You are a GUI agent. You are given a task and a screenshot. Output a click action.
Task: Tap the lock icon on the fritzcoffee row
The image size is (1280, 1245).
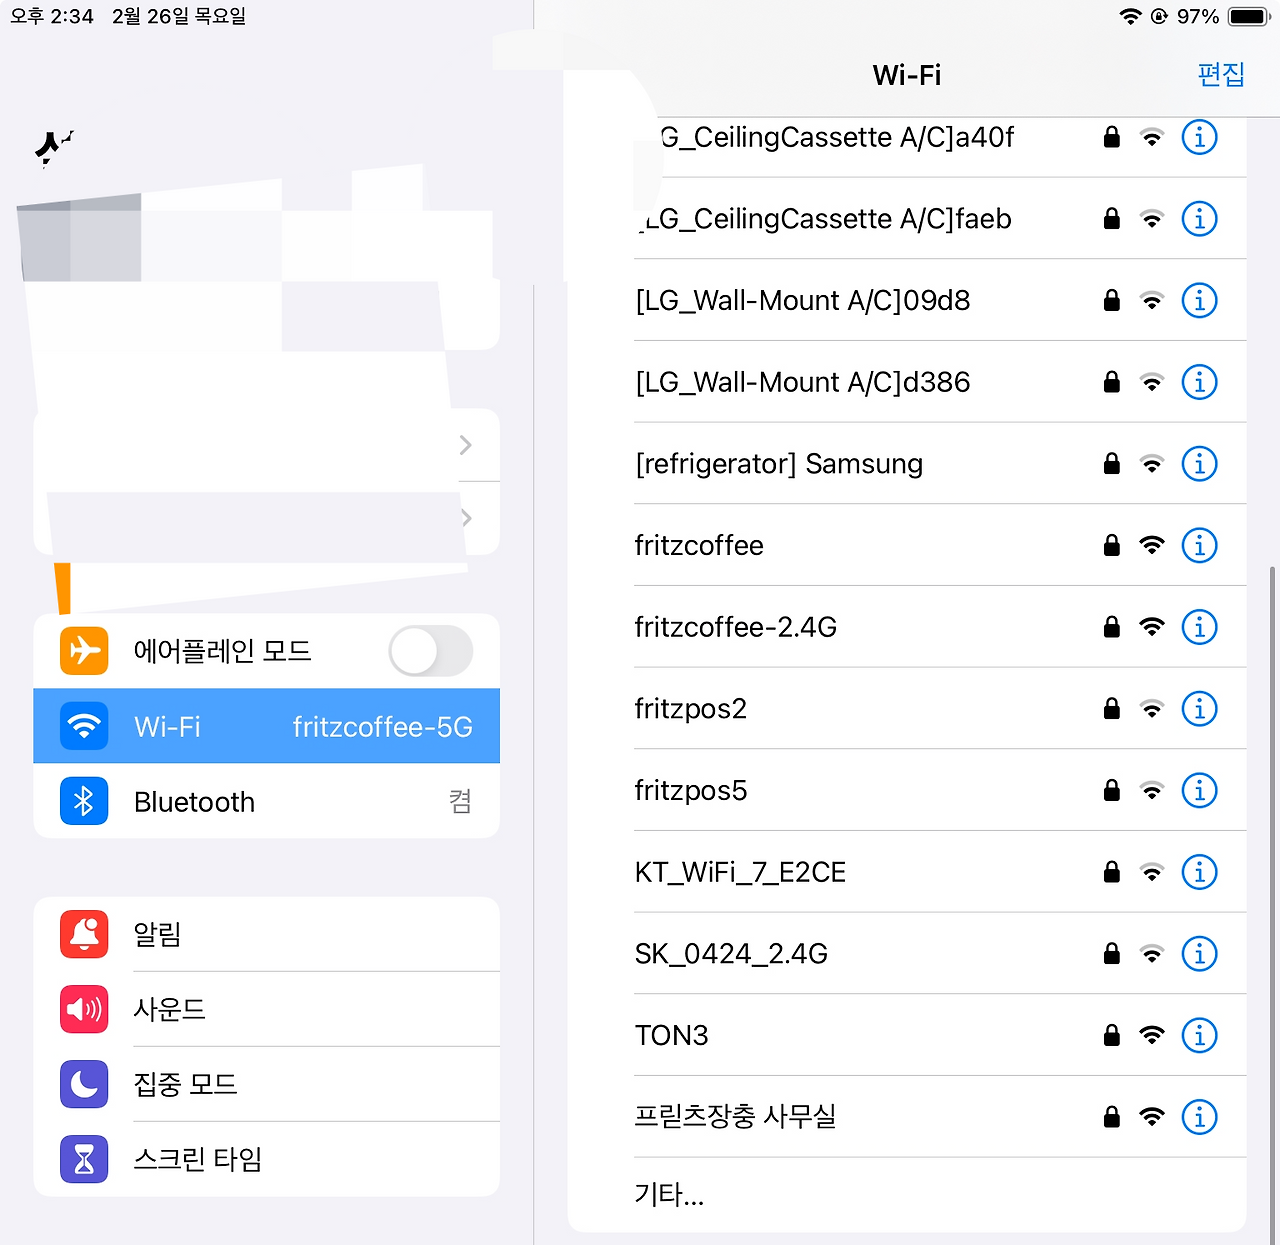(1111, 545)
